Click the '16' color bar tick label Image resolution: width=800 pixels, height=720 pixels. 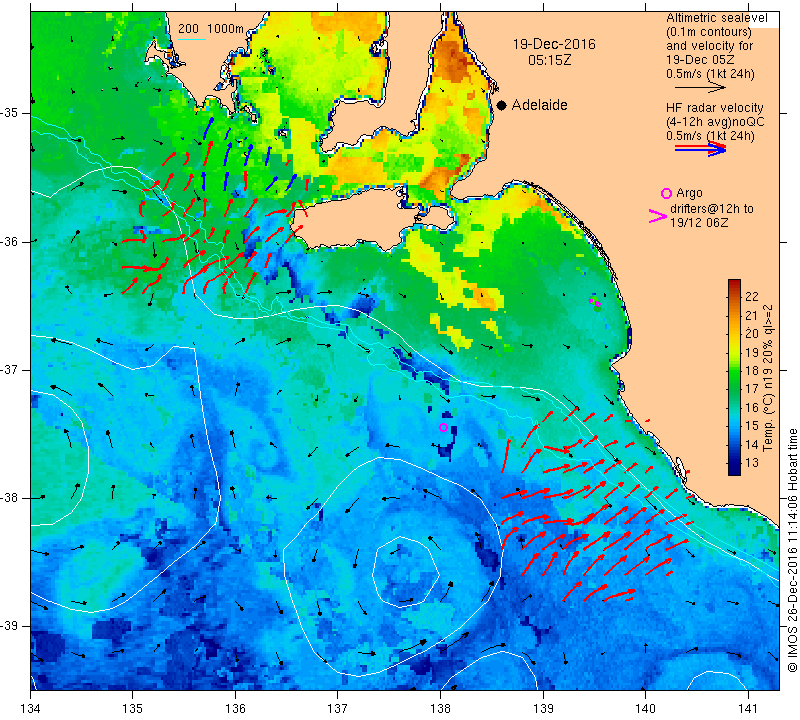click(x=752, y=407)
